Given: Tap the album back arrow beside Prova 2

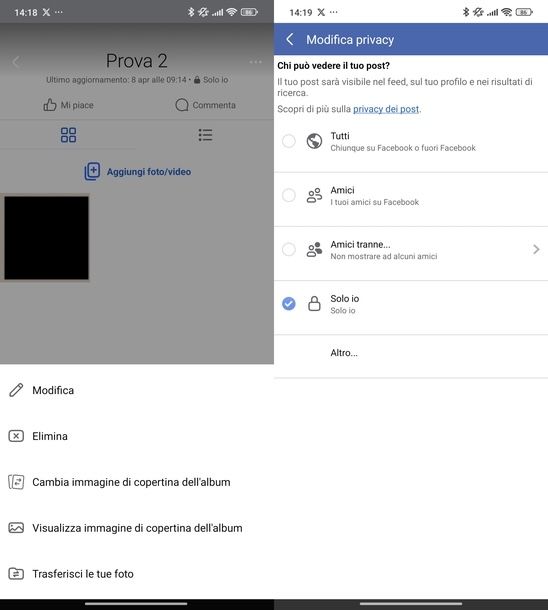Looking at the screenshot, I should coord(16,61).
